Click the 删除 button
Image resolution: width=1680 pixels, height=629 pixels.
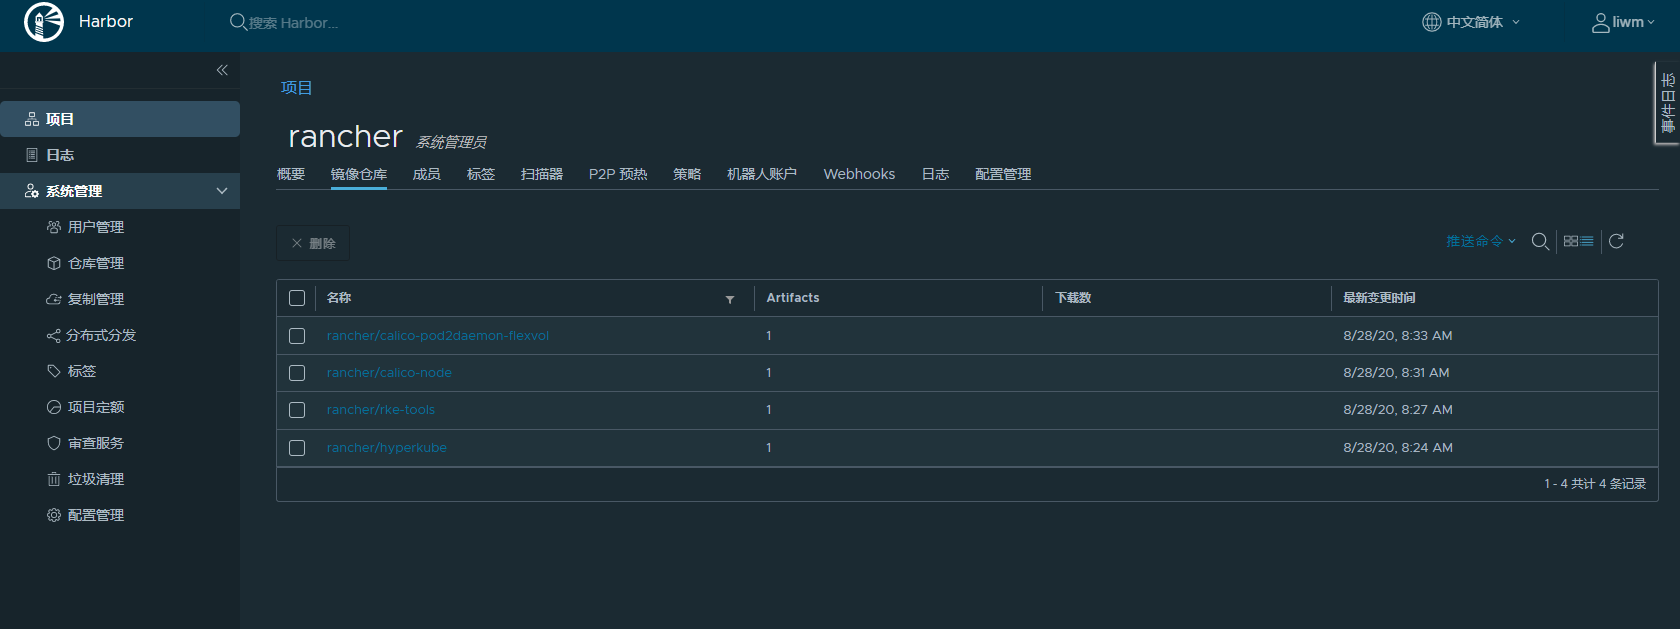313,243
